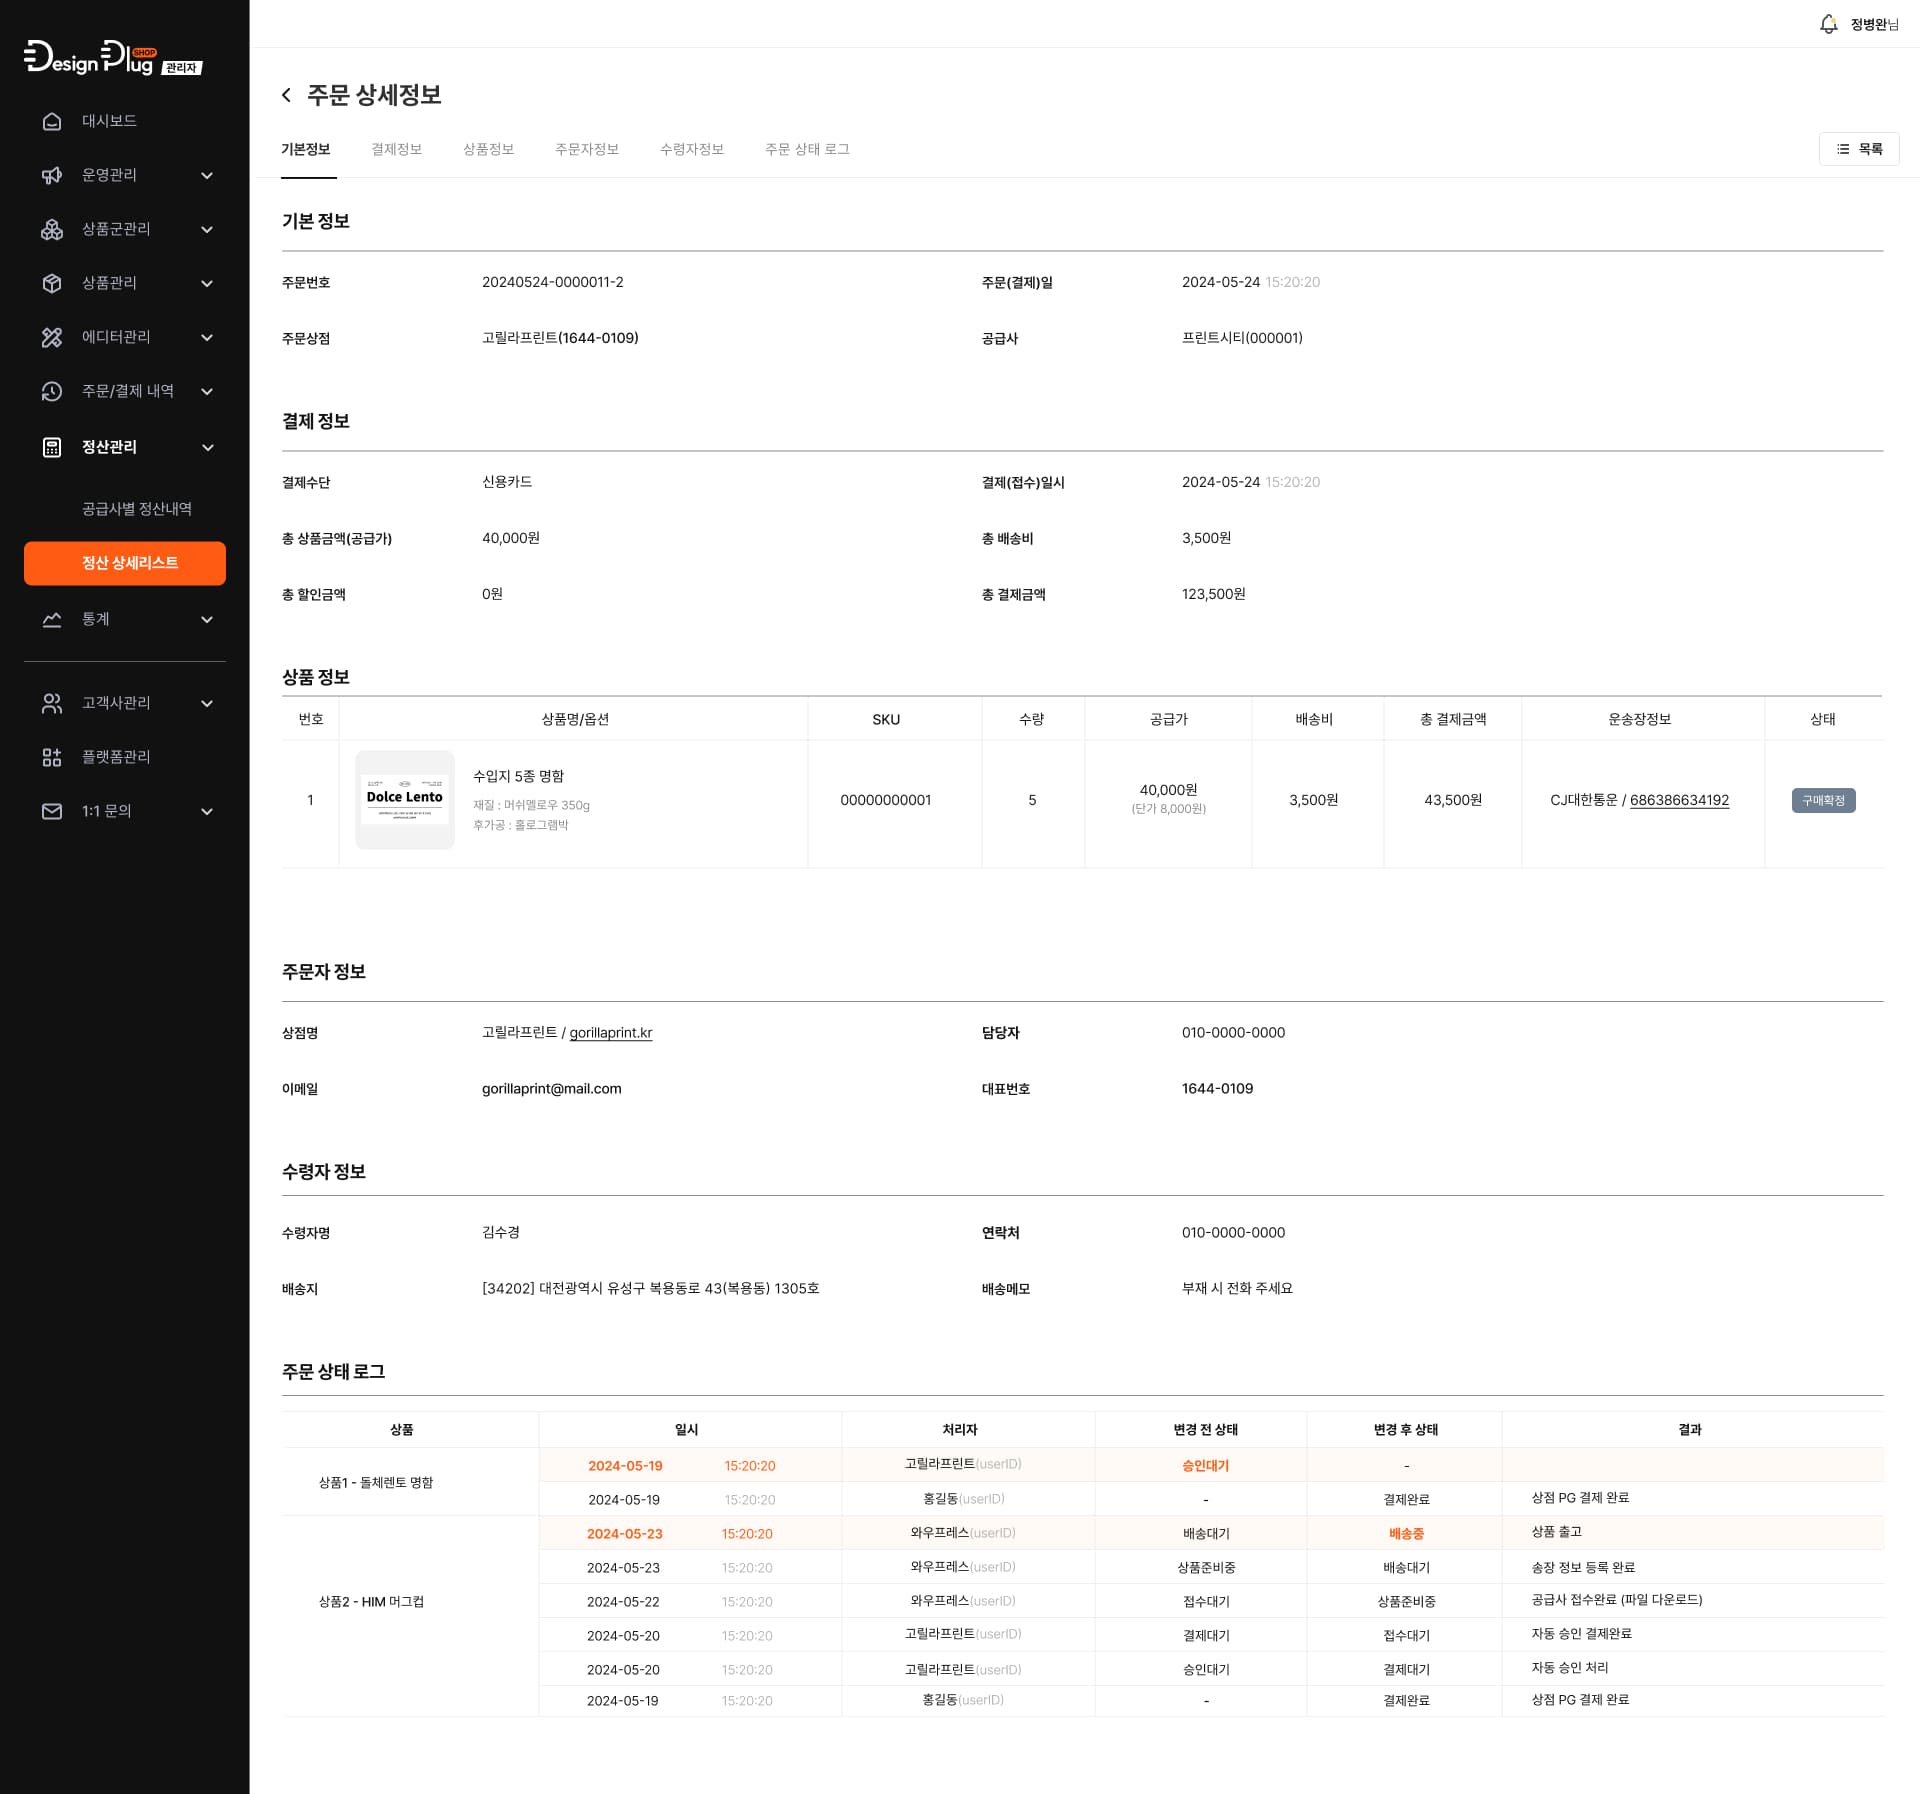This screenshot has height=1794, width=1920.
Task: Expand the 통계 menu chevron
Action: [207, 620]
